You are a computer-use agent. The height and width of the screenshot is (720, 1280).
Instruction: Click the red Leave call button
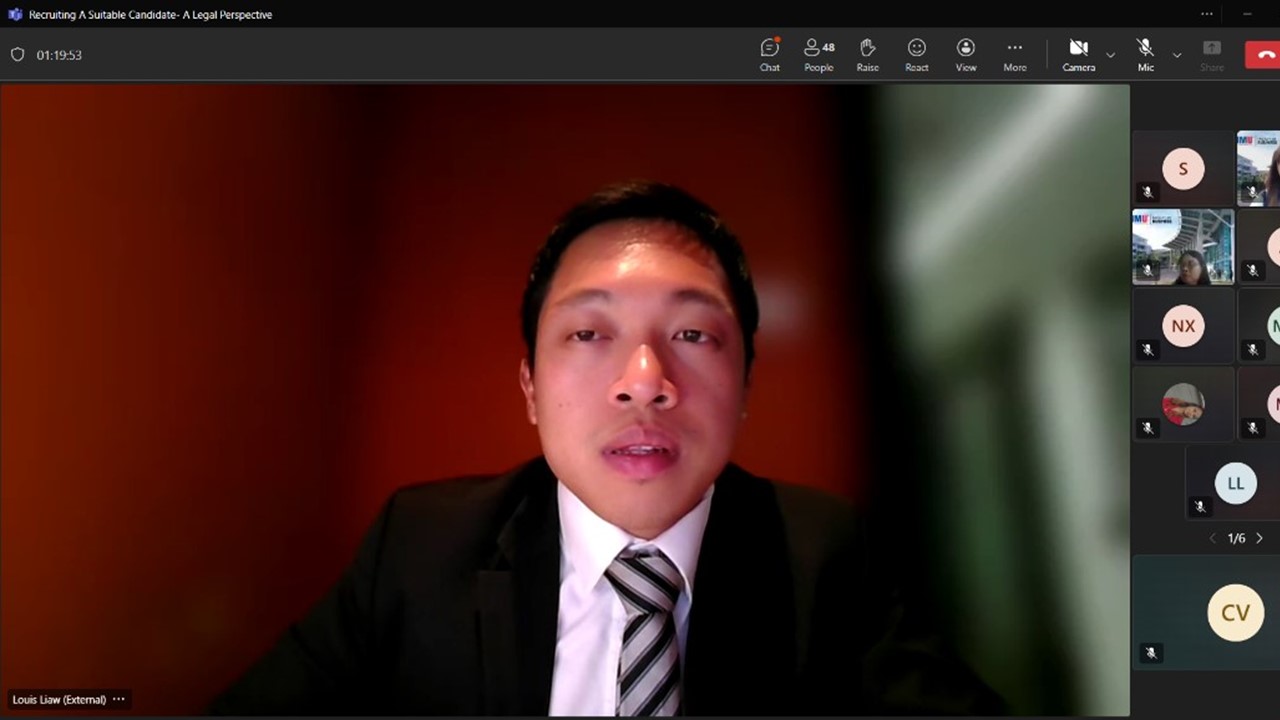coord(1264,55)
